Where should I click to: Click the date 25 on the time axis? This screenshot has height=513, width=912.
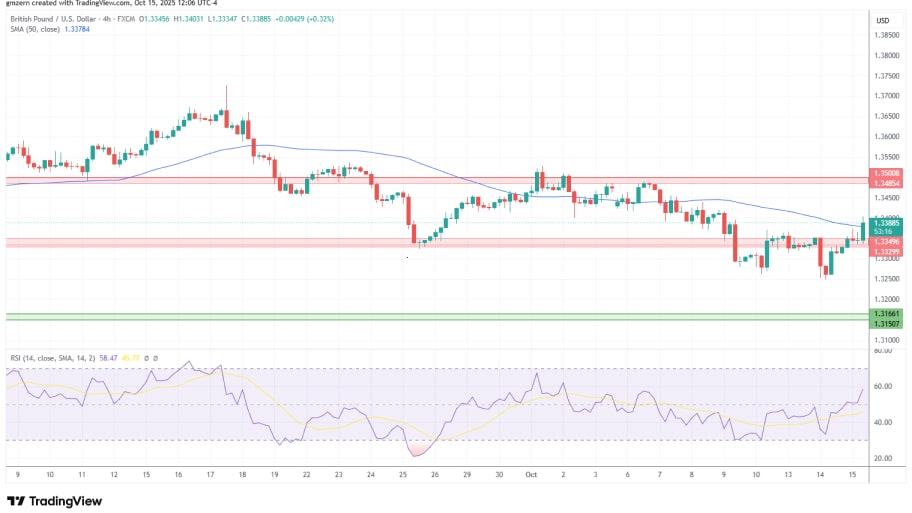402,475
